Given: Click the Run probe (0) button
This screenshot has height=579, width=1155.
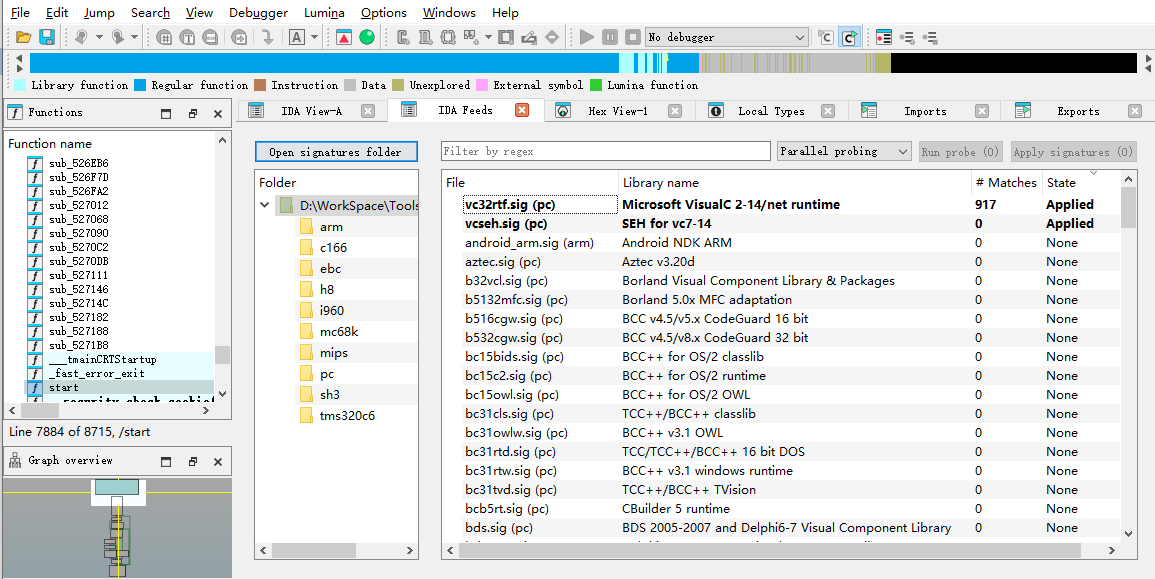Looking at the screenshot, I should click(x=960, y=152).
